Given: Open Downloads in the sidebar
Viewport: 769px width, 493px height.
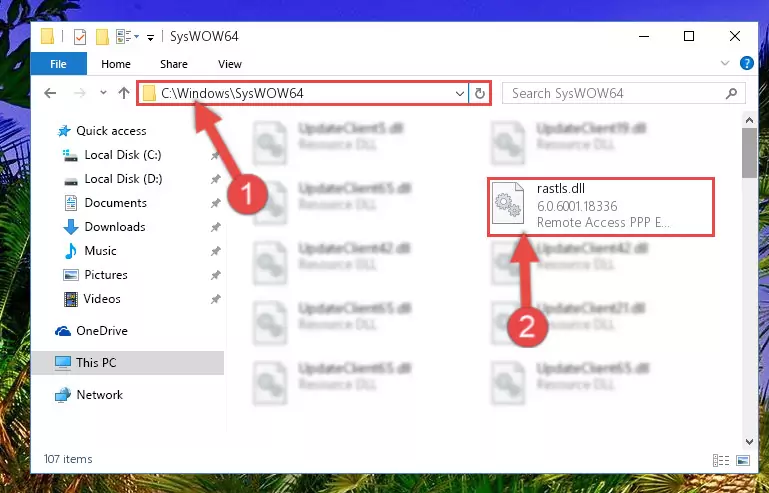Looking at the screenshot, I should (x=115, y=227).
